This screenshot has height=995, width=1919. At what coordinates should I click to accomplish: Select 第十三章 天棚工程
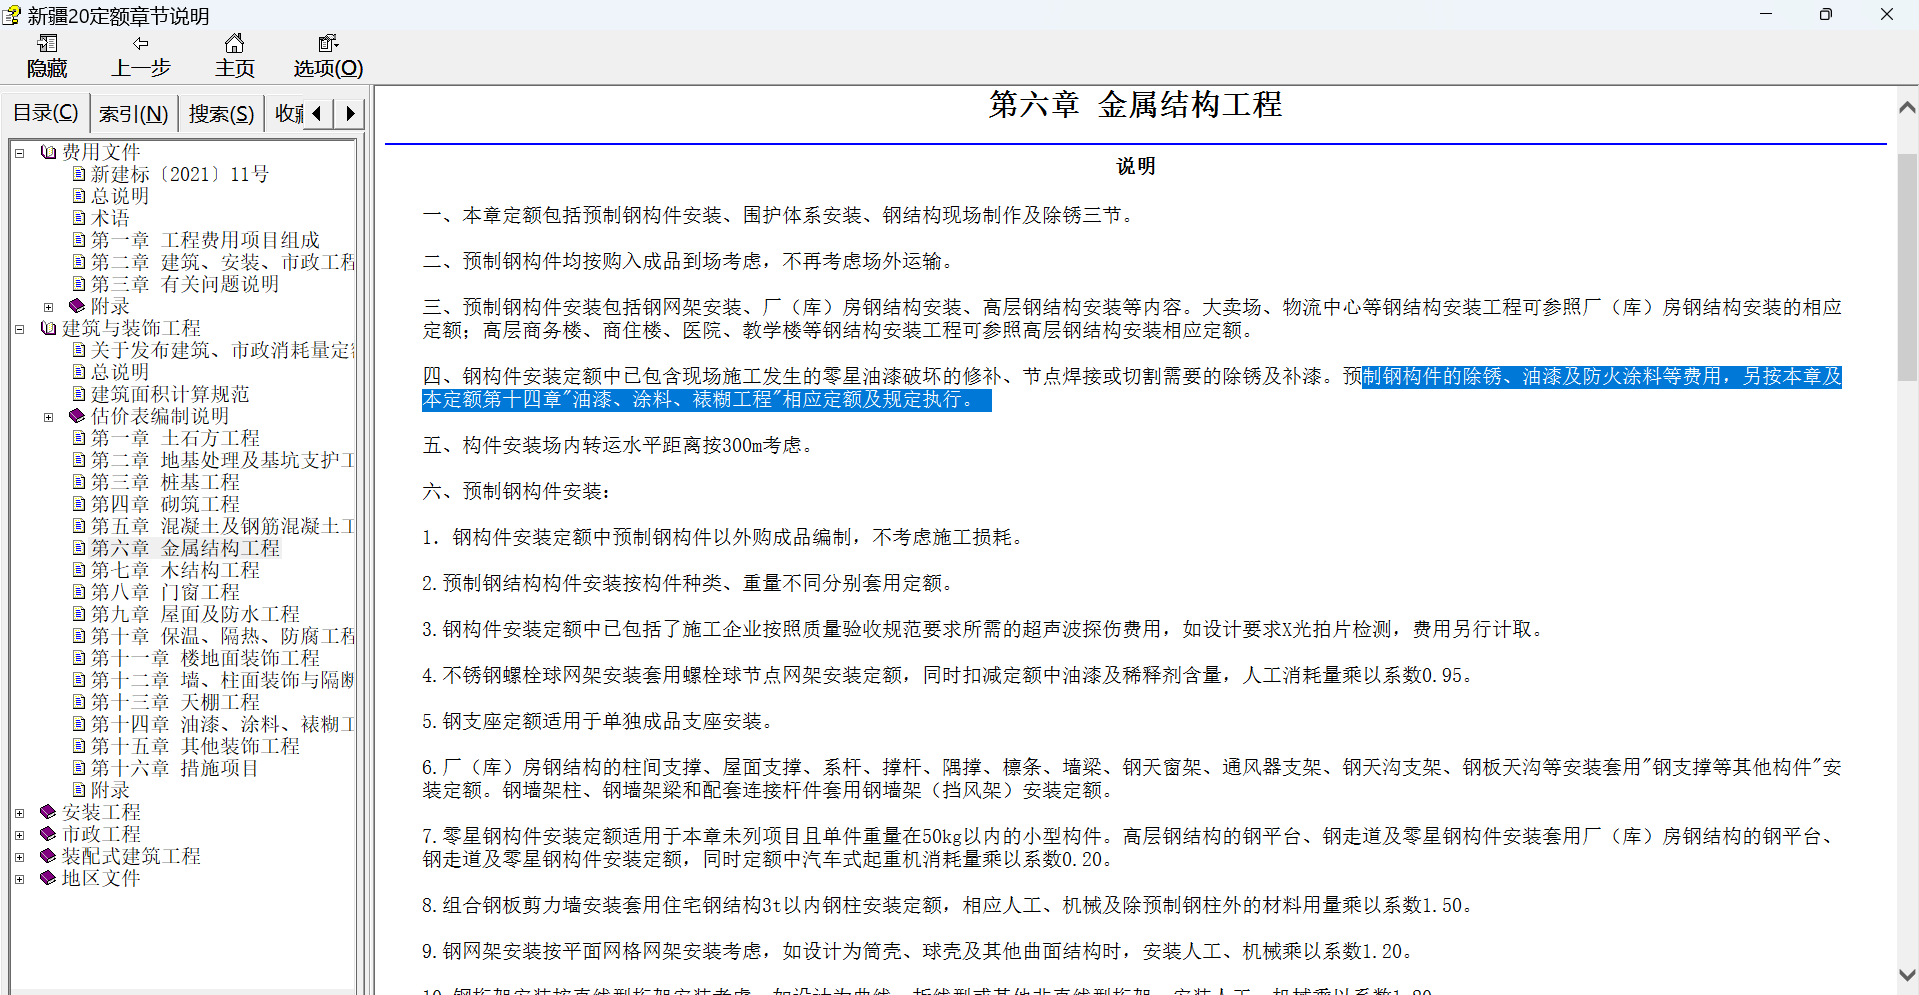point(175,702)
